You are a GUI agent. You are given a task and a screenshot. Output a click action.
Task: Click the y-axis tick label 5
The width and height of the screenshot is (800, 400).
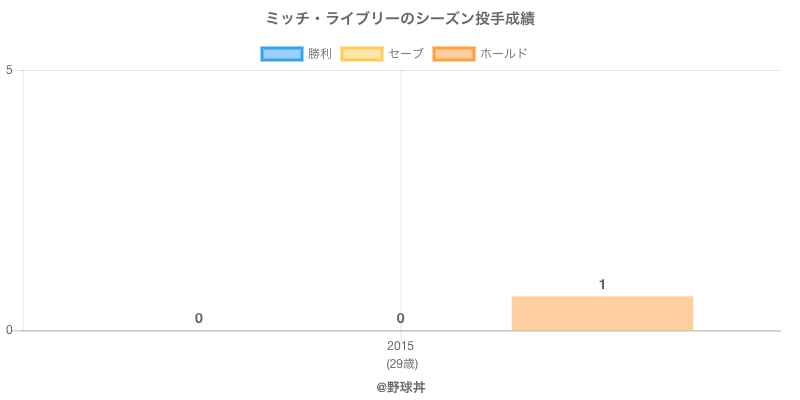click(9, 70)
